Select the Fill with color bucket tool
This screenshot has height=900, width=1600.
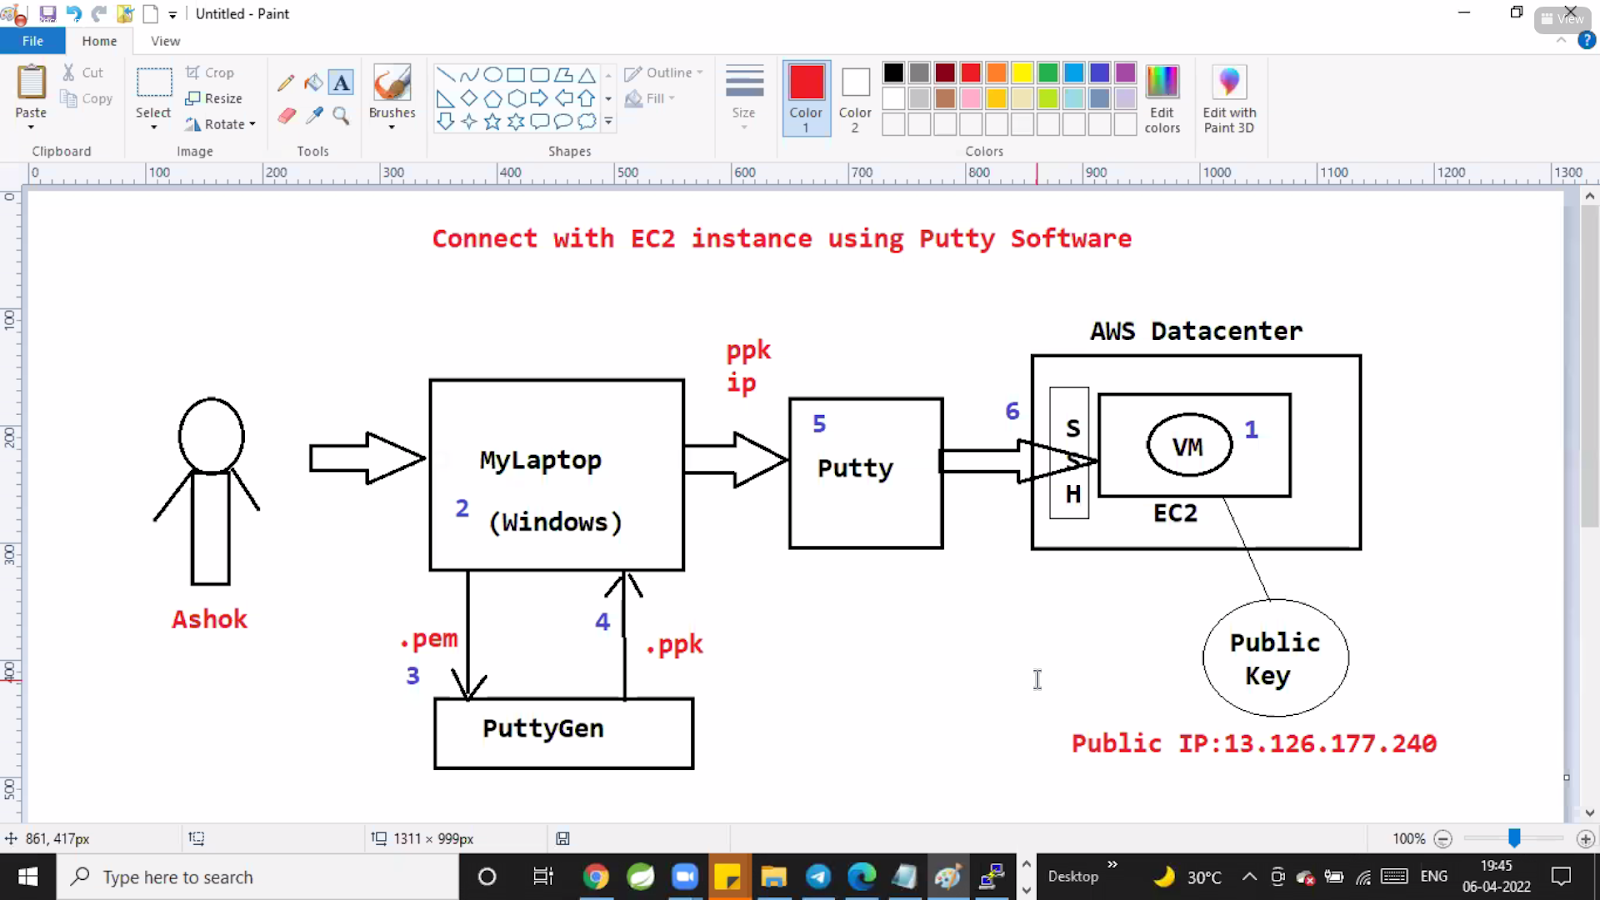314,83
